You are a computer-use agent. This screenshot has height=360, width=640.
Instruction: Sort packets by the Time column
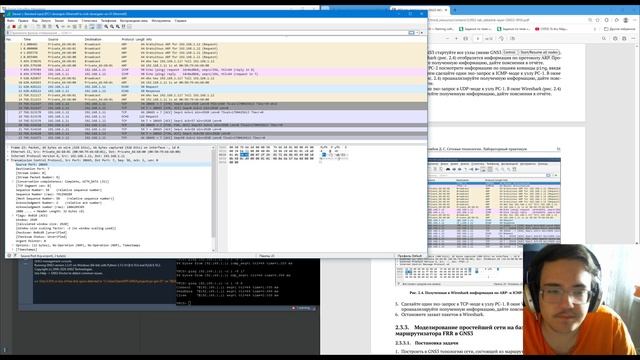pos(27,39)
